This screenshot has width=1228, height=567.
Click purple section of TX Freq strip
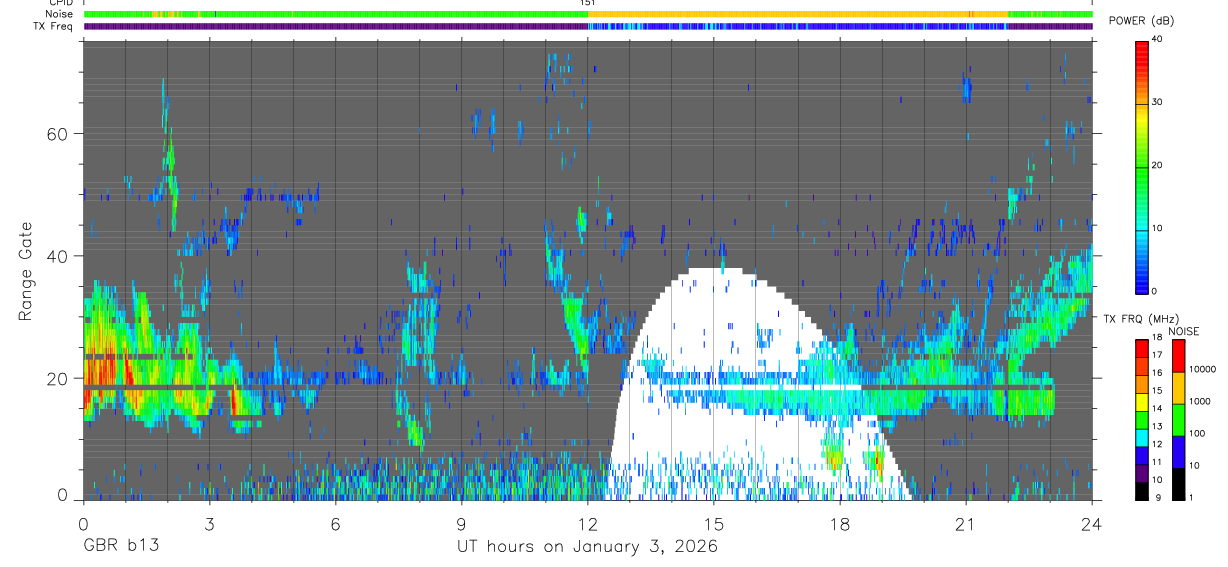[x=335, y=26]
